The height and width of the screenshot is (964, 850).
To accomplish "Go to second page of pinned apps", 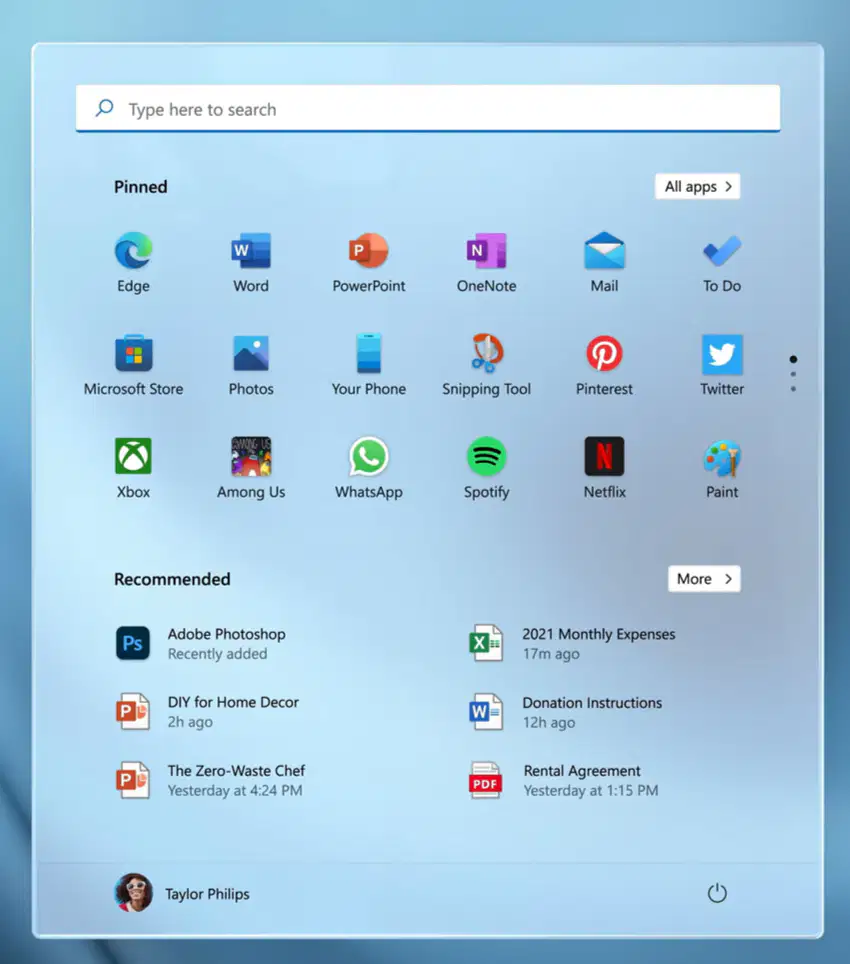I will click(793, 374).
